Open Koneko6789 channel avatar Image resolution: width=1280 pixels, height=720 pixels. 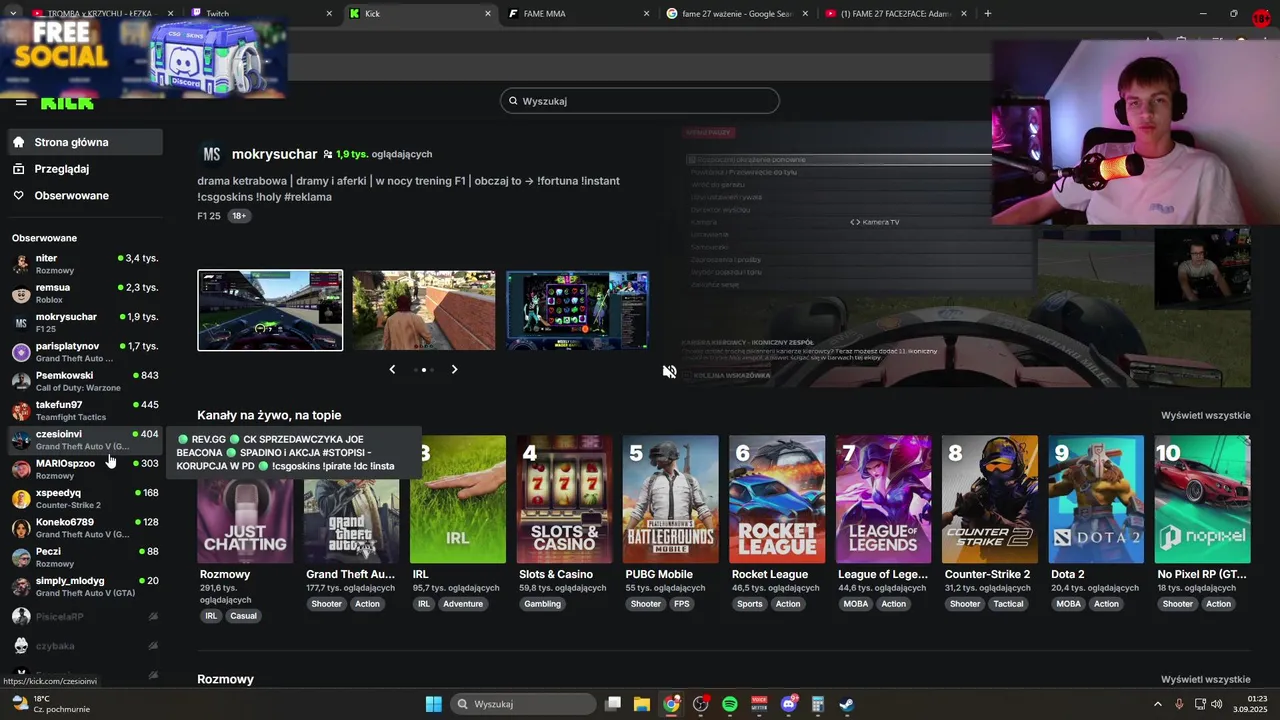(x=21, y=527)
